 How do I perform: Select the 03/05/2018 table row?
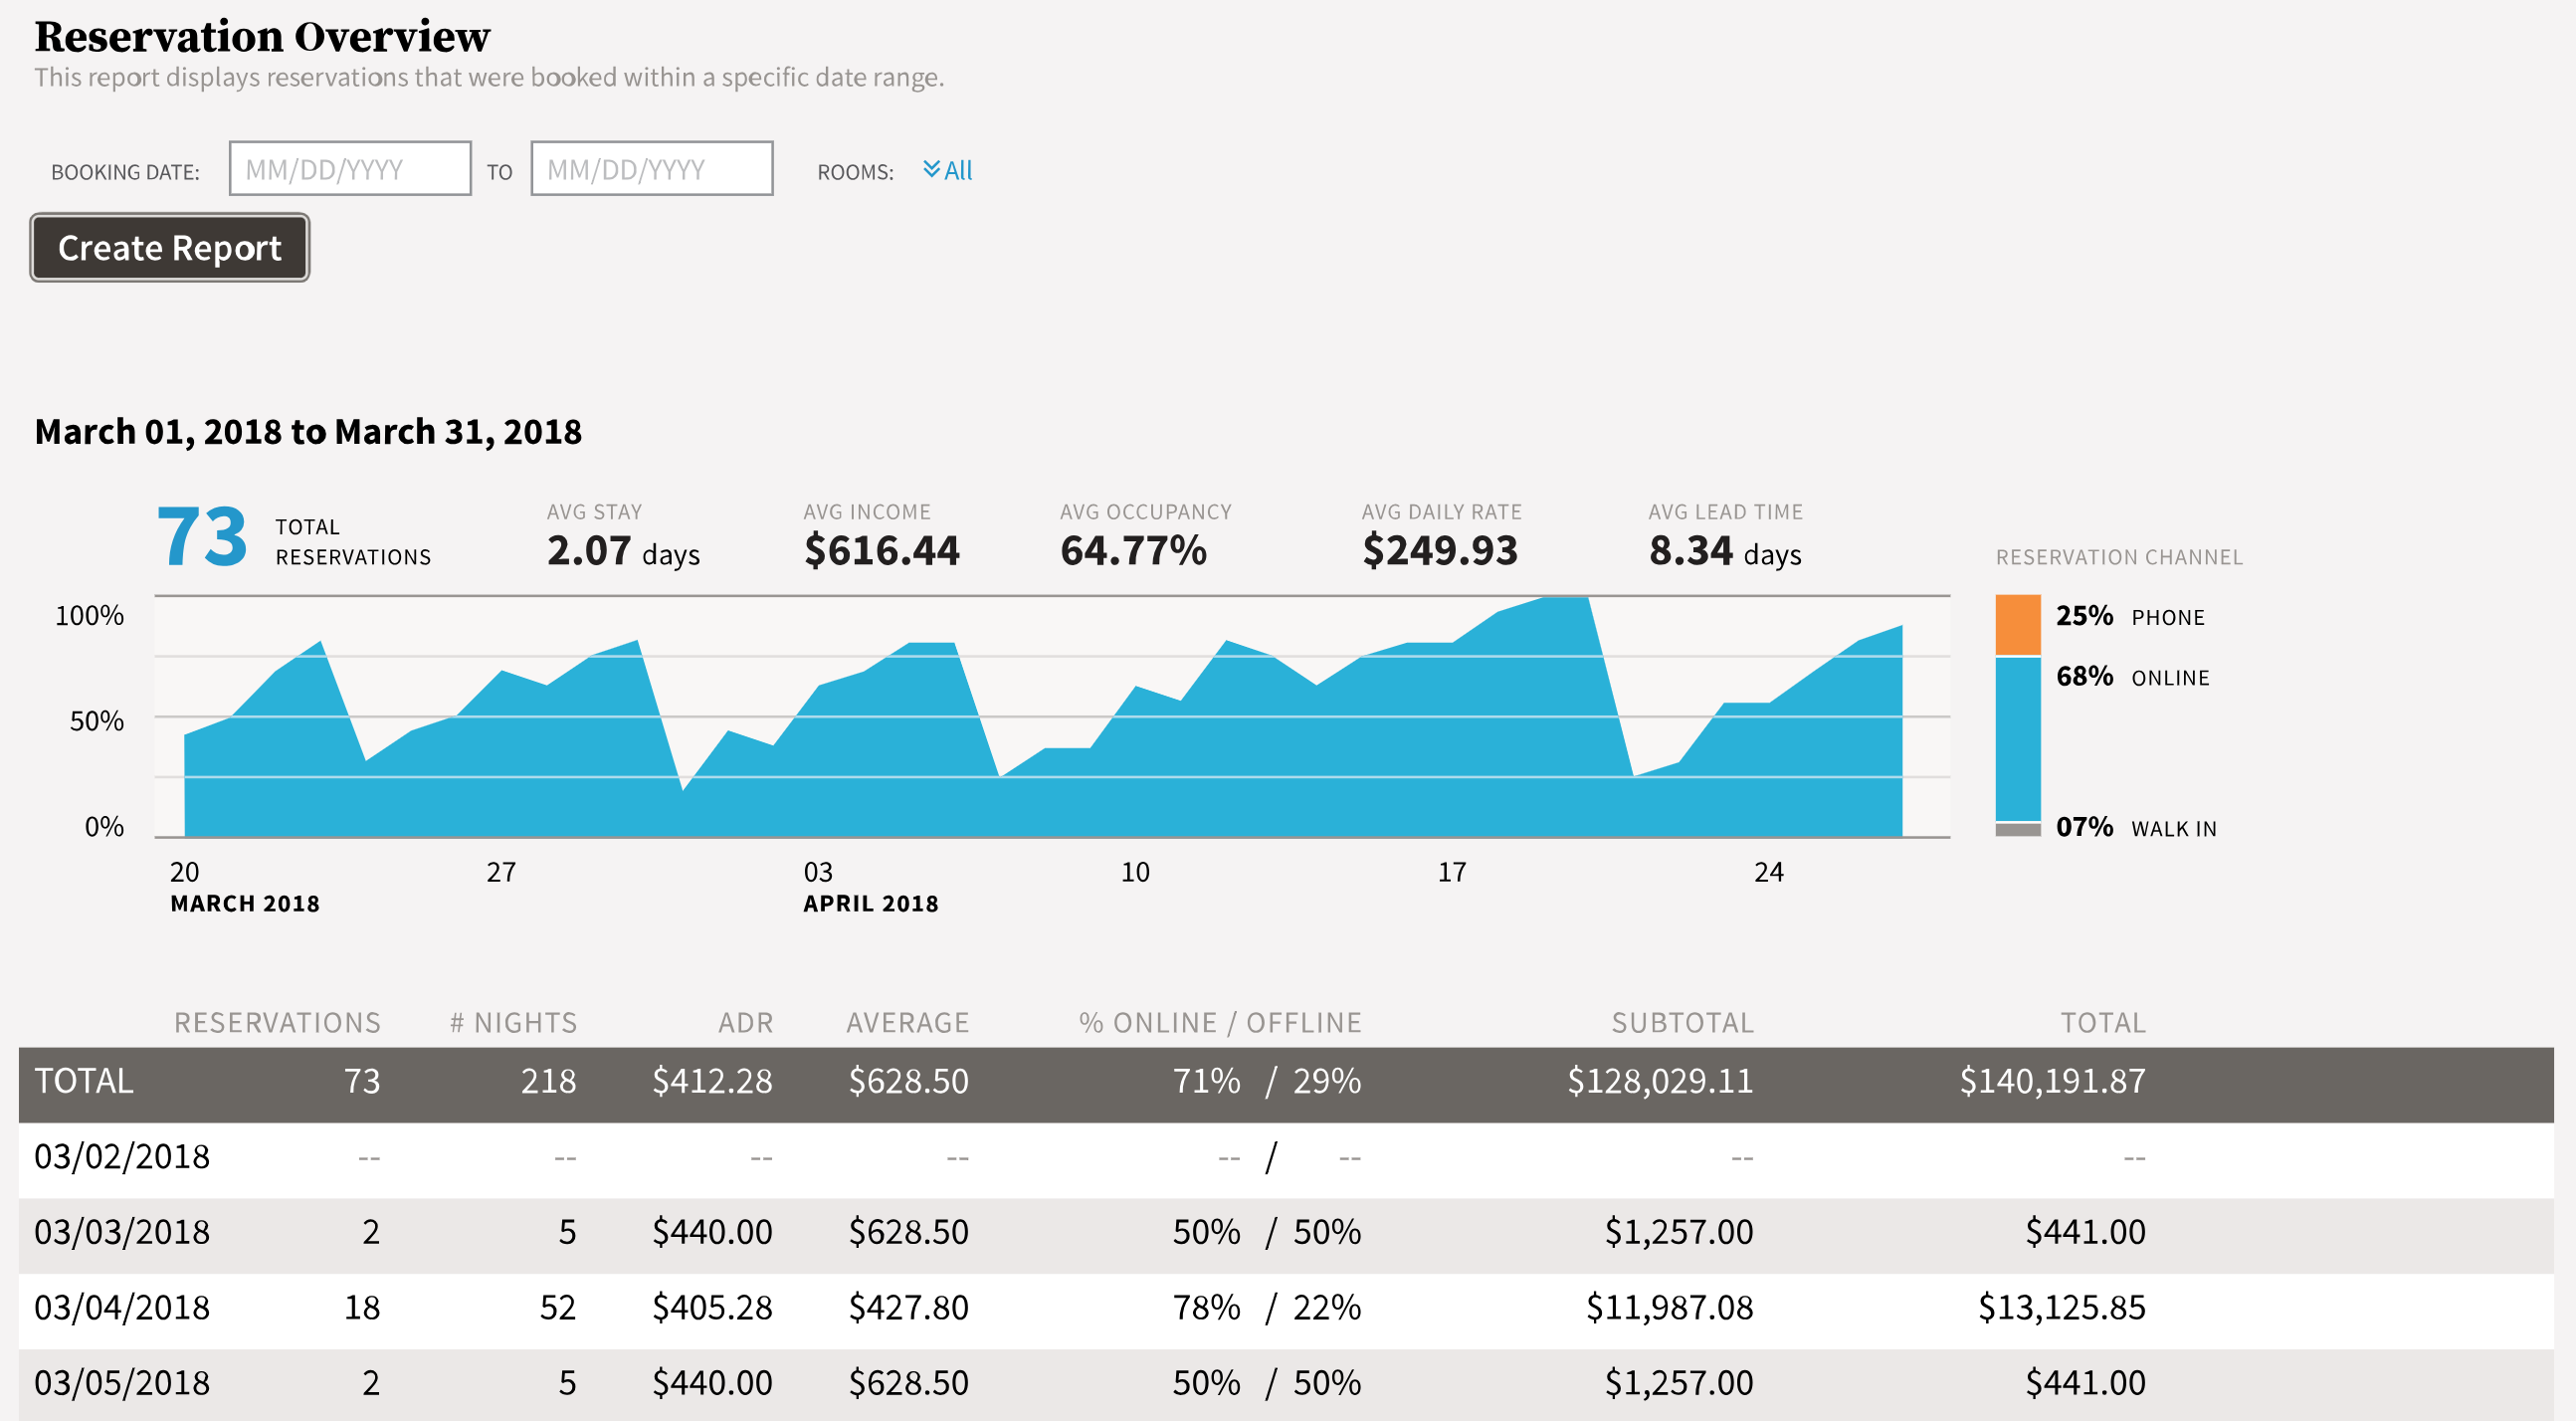click(x=122, y=1382)
